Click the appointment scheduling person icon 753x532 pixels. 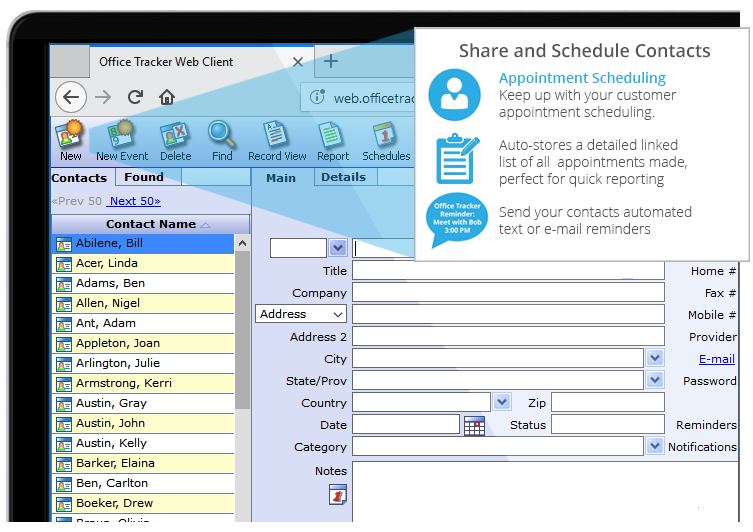[454, 95]
